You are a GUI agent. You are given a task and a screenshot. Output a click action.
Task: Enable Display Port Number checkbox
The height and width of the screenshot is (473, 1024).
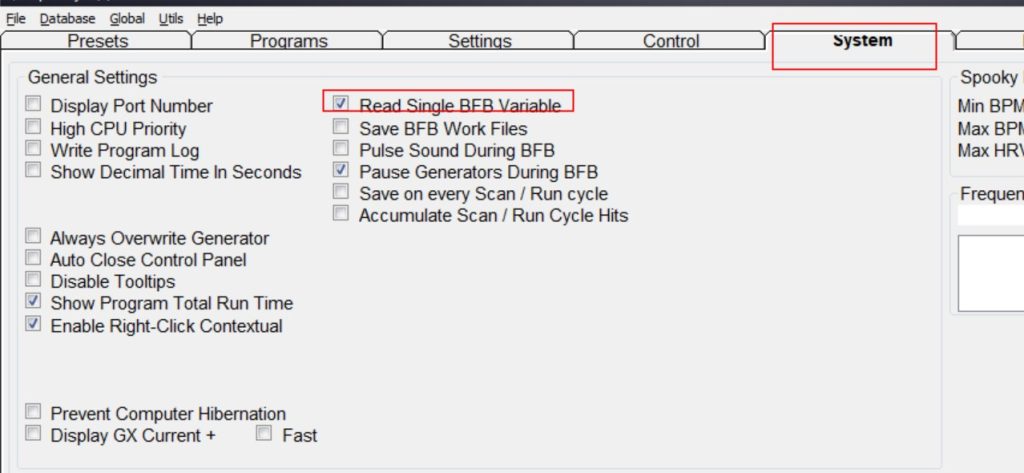point(34,105)
